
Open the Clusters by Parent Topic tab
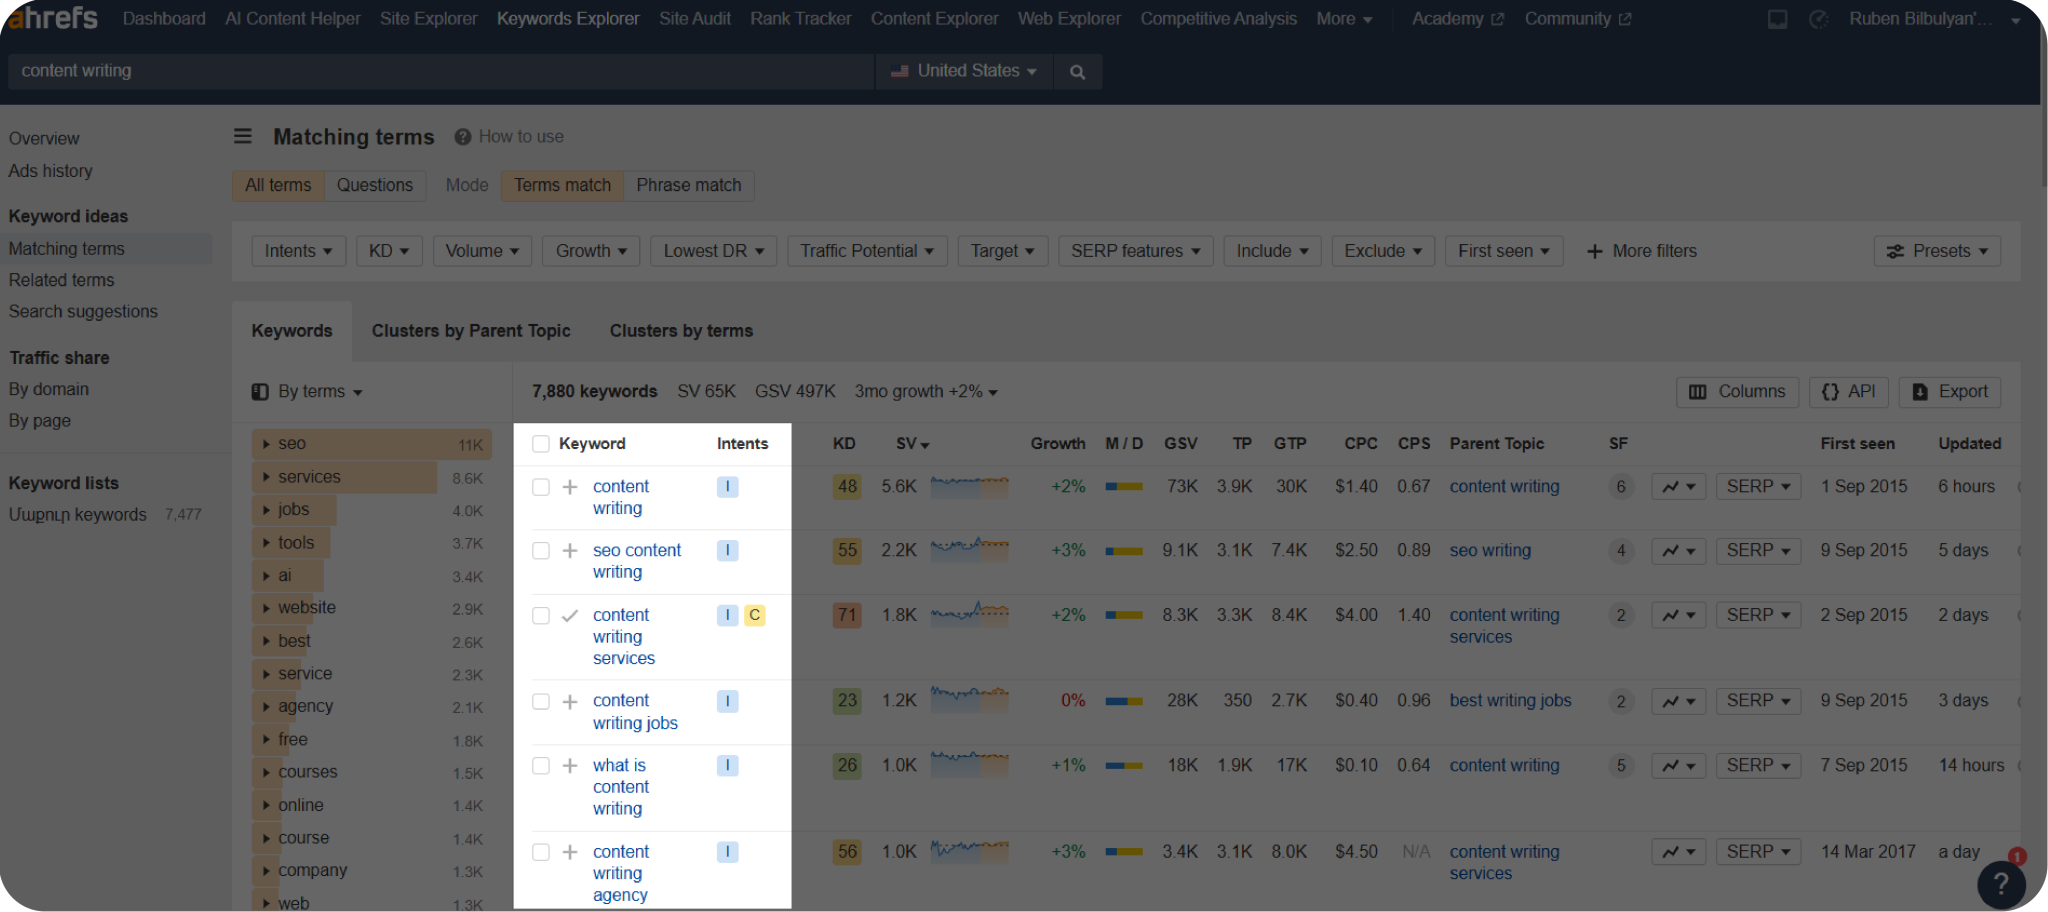tap(471, 331)
